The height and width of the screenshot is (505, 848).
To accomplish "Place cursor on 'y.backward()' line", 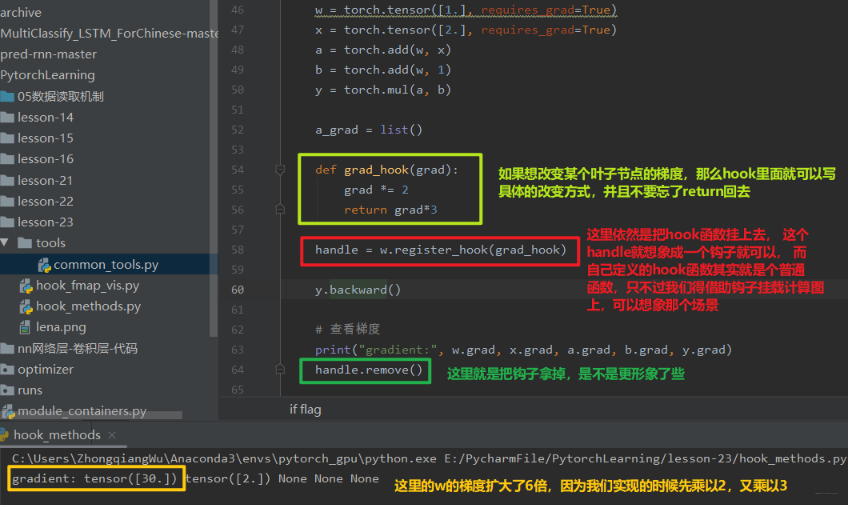I will point(358,290).
